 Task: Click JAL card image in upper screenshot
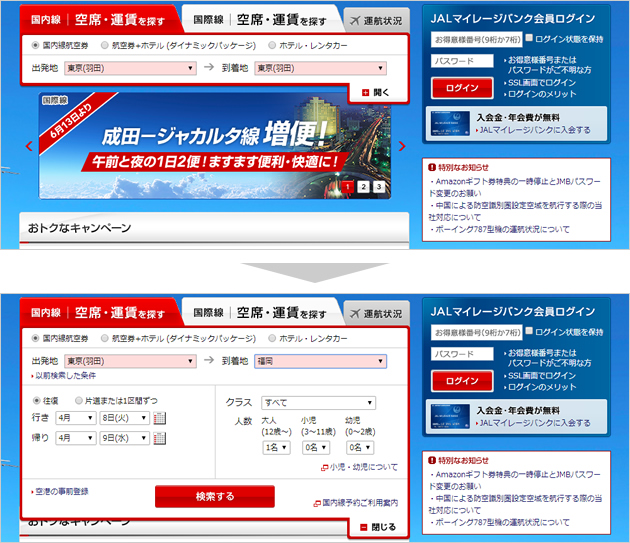[x=450, y=123]
